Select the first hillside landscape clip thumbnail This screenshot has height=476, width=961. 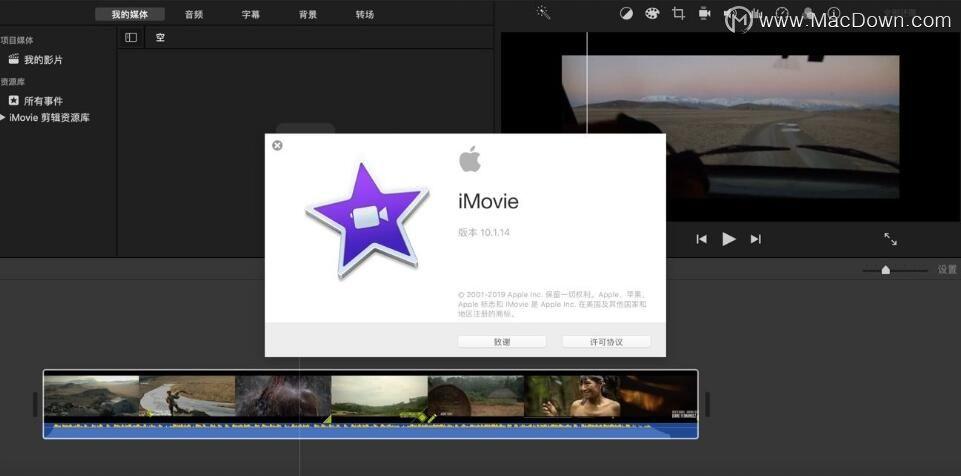point(91,396)
